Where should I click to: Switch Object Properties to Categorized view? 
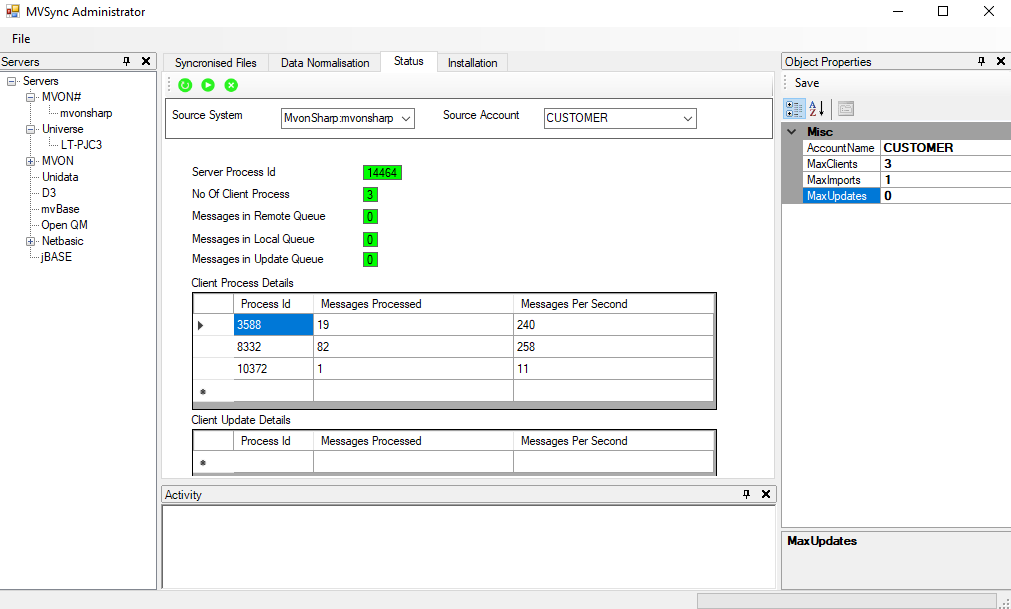click(x=794, y=109)
